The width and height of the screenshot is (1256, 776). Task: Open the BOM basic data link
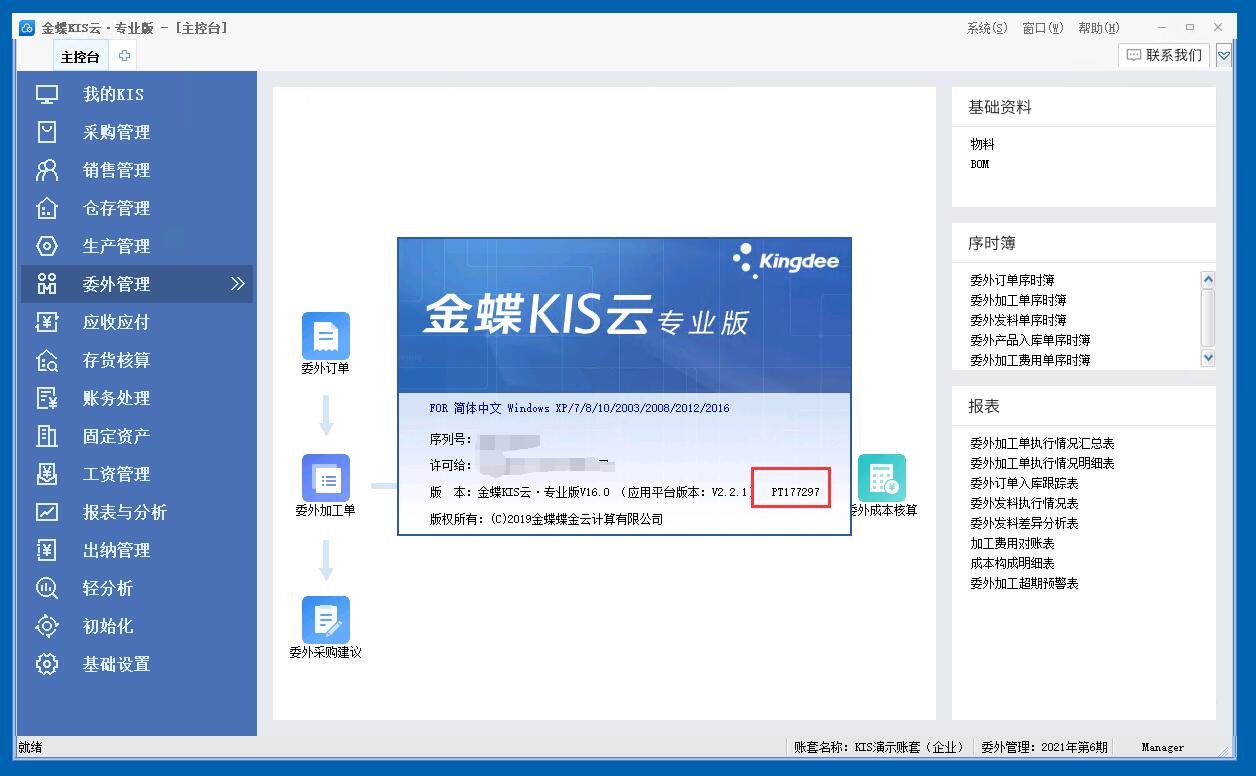(x=980, y=164)
